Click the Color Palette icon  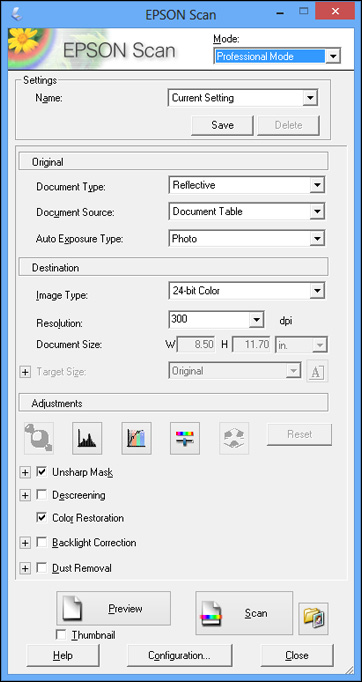click(234, 438)
